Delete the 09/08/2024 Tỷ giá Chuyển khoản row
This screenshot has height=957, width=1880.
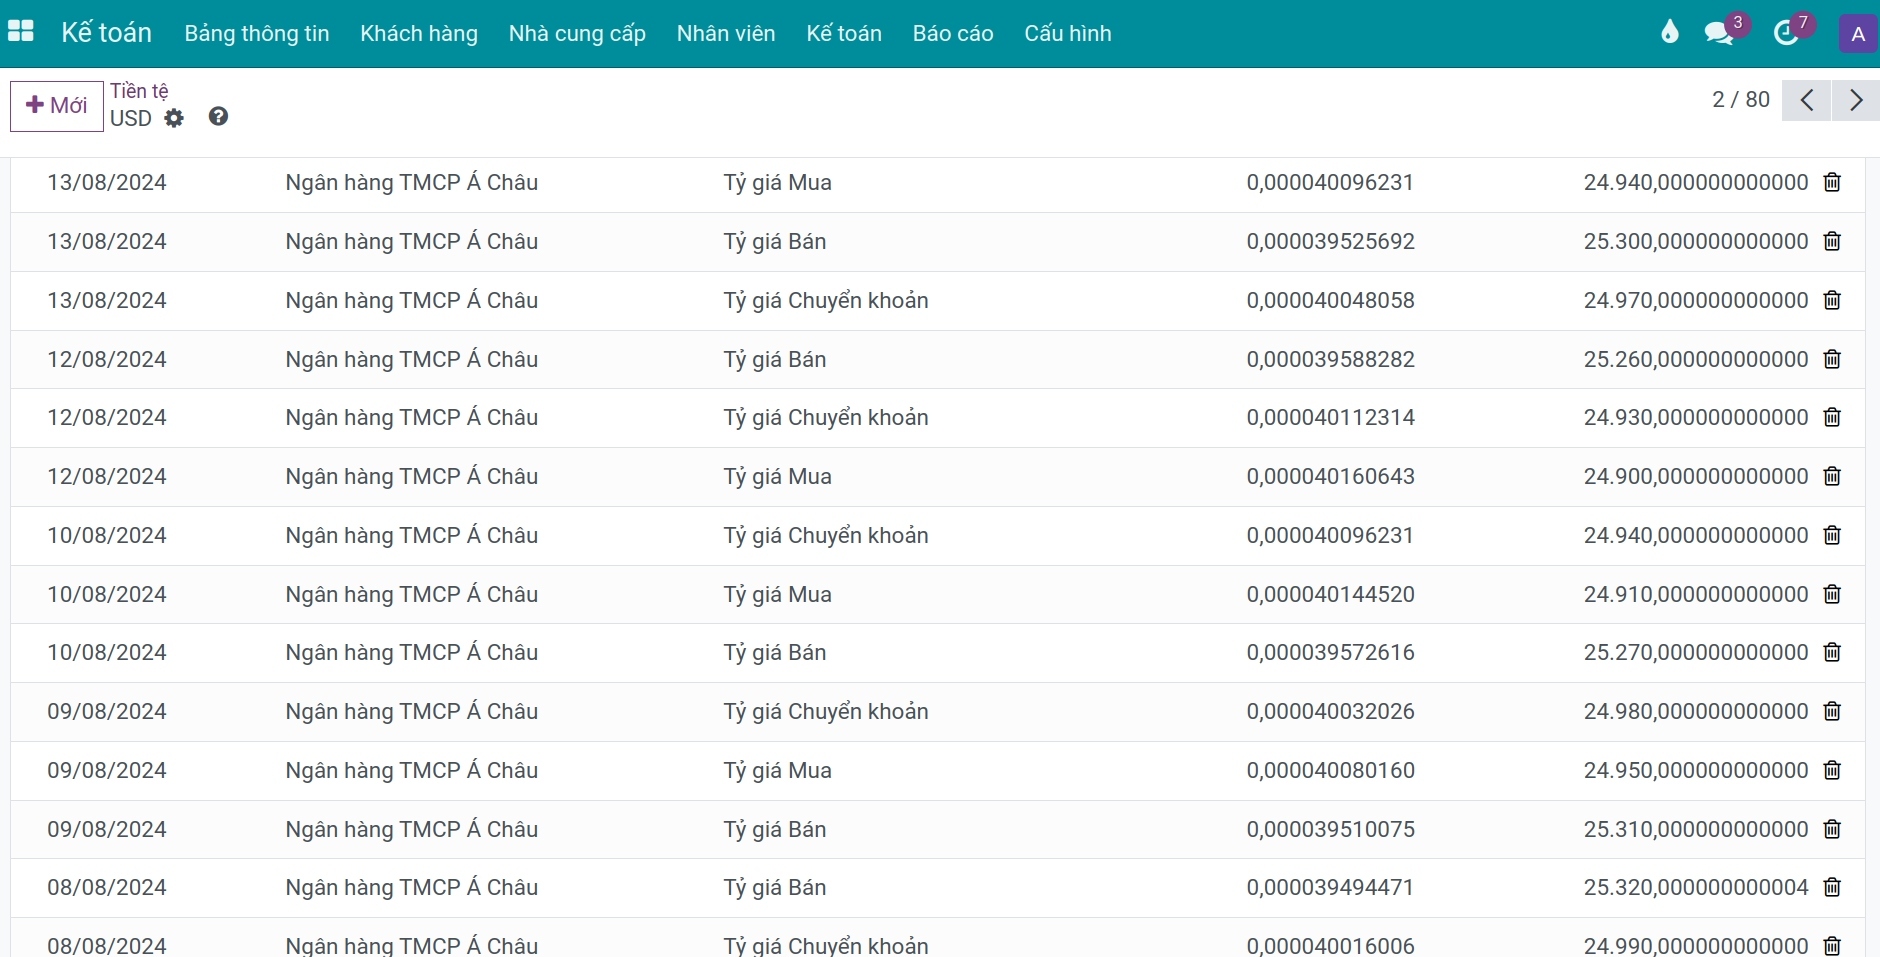[x=1832, y=711]
